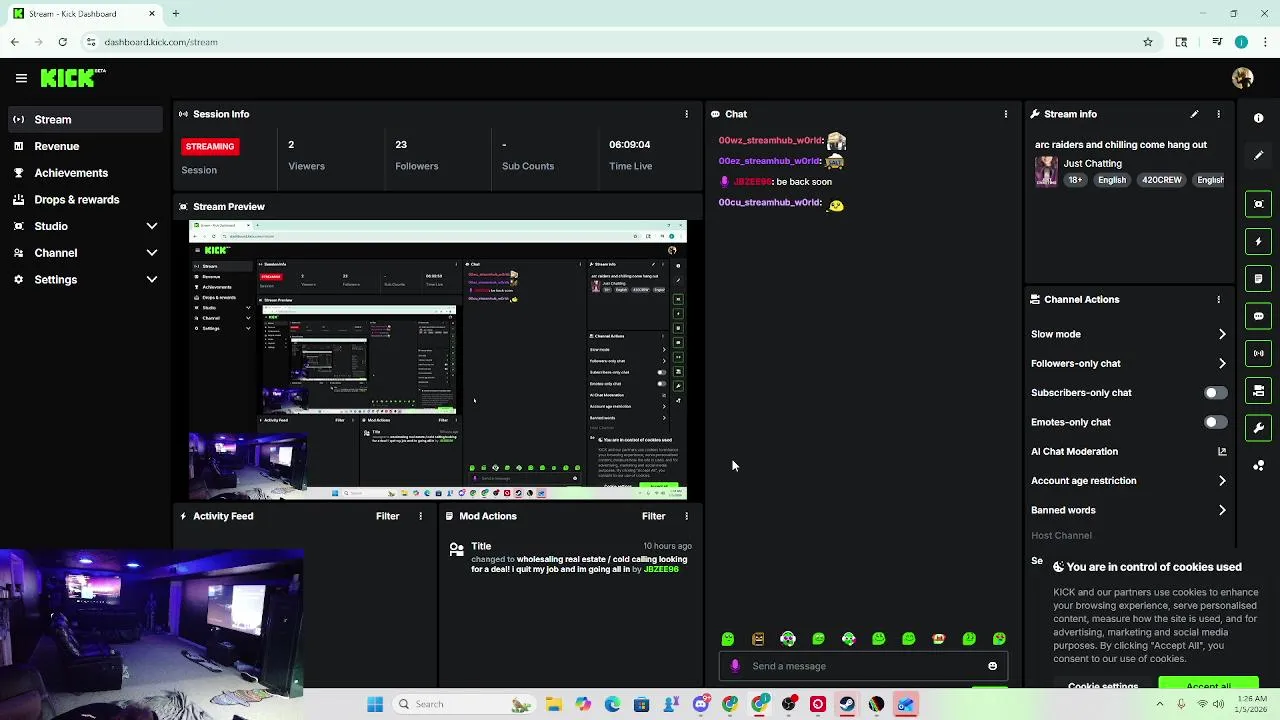Viewport: 1280px width, 720px height.
Task: Open Activity Feed three-dot options
Action: [x=420, y=516]
